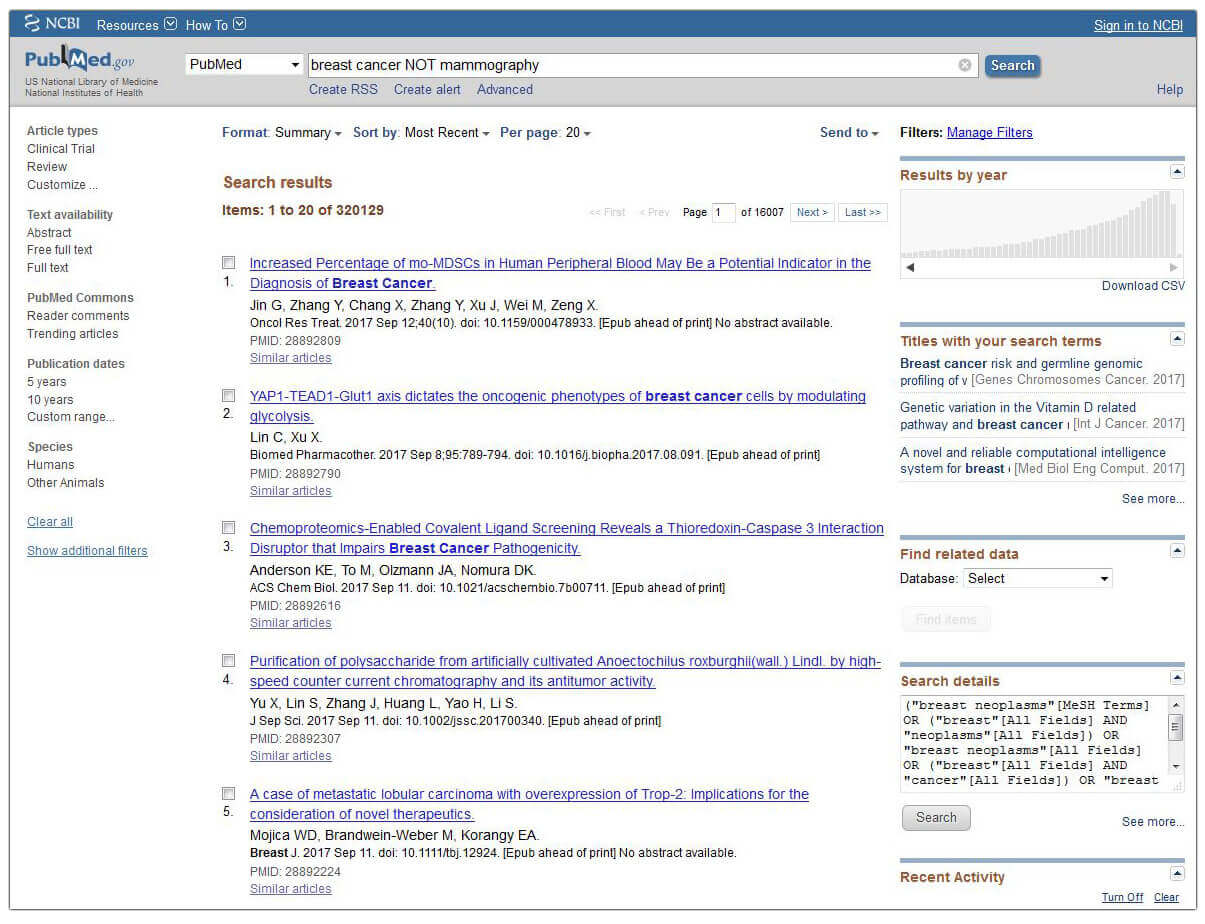Image resolution: width=1205 pixels, height=924 pixels.
Task: Filter by Clinical Trial article type
Action: tap(61, 149)
